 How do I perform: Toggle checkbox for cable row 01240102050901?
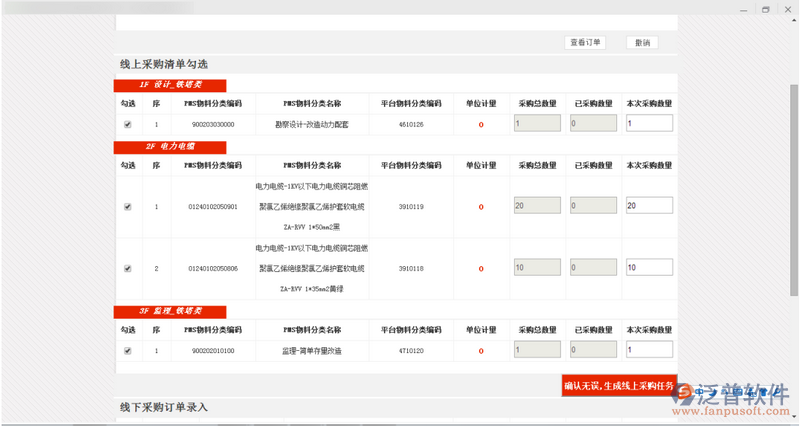coord(127,207)
